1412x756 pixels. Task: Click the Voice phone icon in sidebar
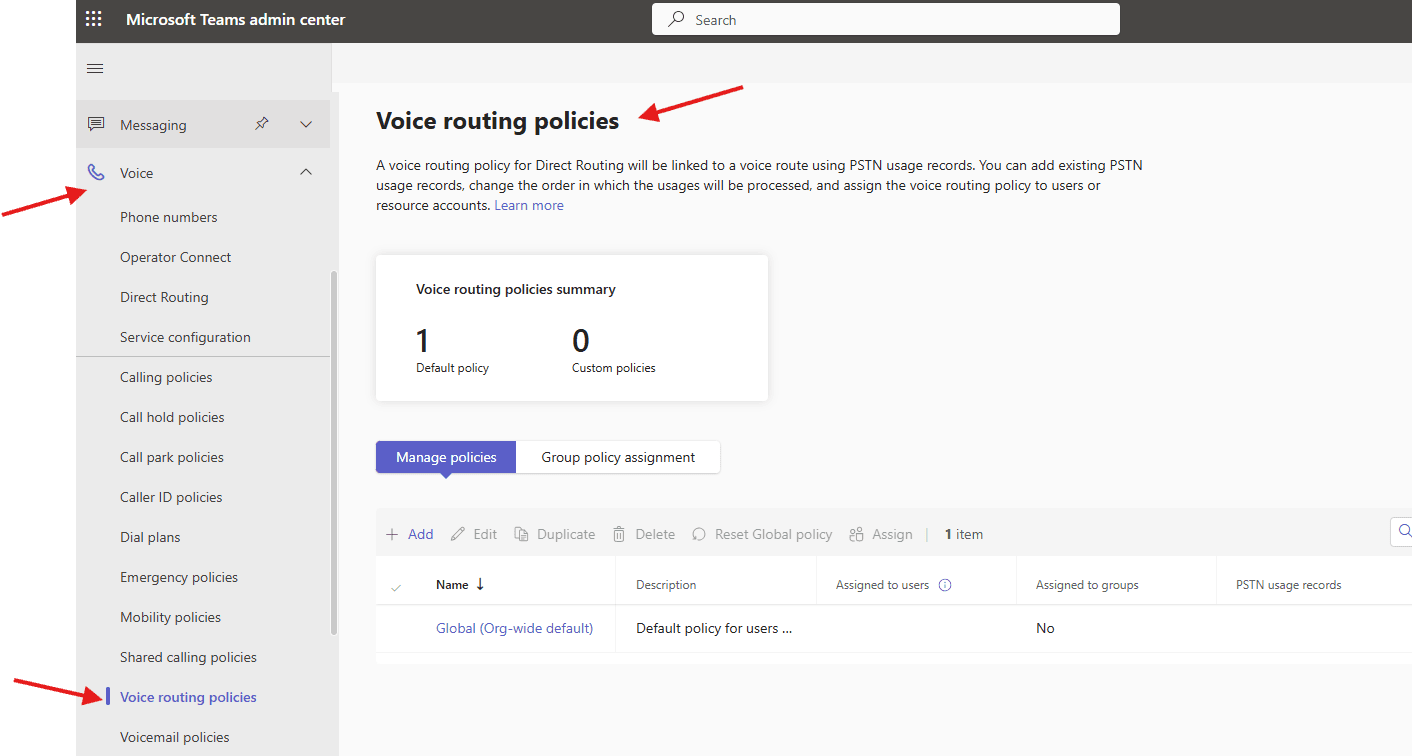coord(95,172)
